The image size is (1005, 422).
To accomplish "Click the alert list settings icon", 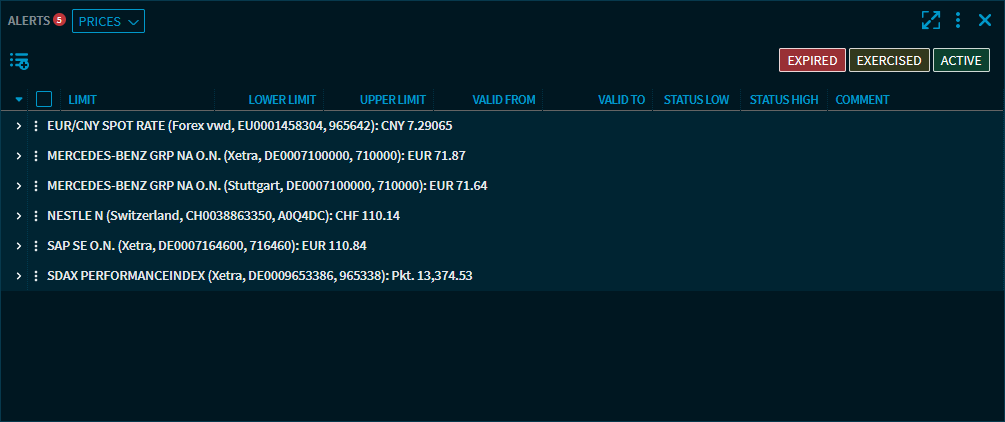I will pyautogui.click(x=19, y=61).
